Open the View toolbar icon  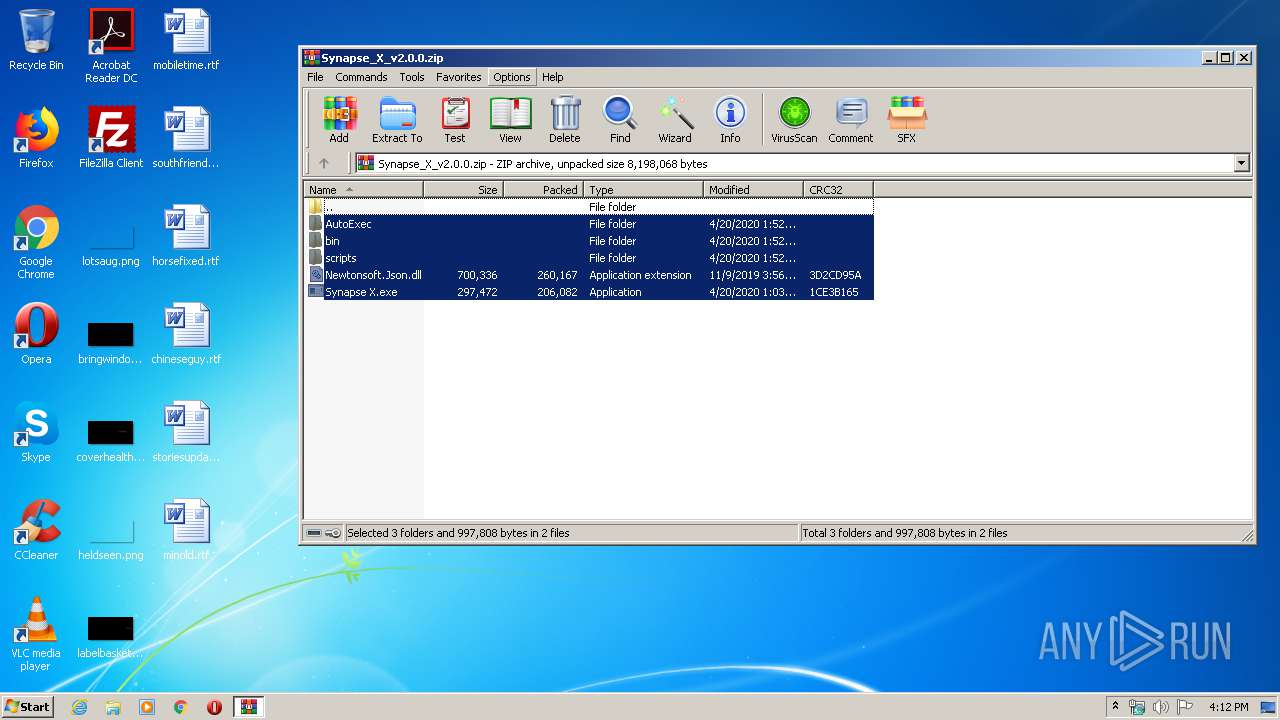coord(510,120)
